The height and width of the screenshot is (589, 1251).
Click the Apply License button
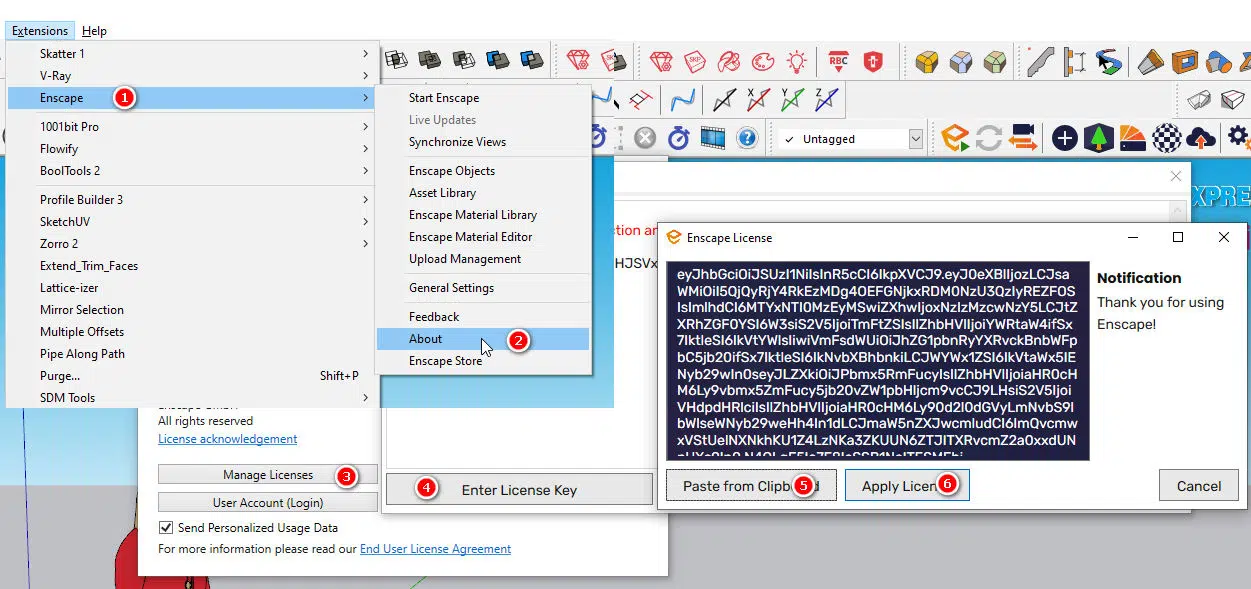907,485
